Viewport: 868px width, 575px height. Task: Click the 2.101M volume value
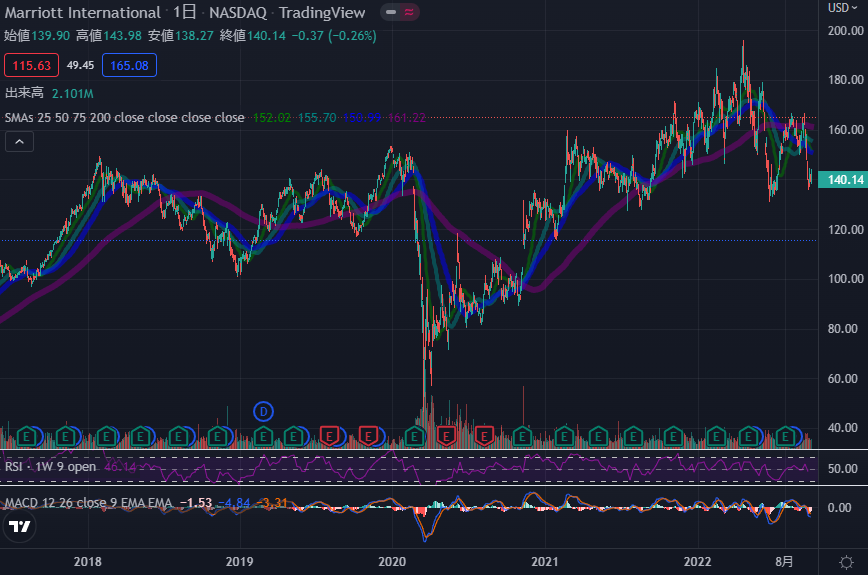click(73, 94)
